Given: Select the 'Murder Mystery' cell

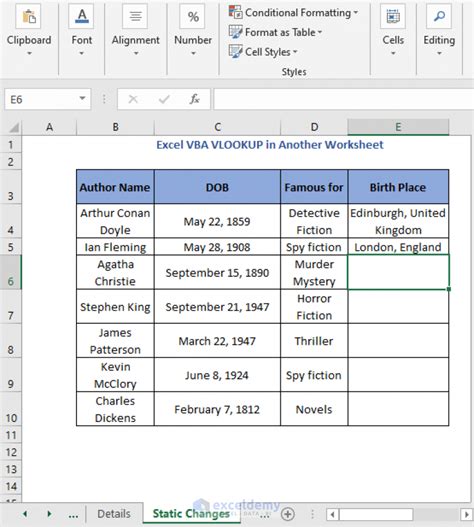Looking at the screenshot, I should 314,272.
